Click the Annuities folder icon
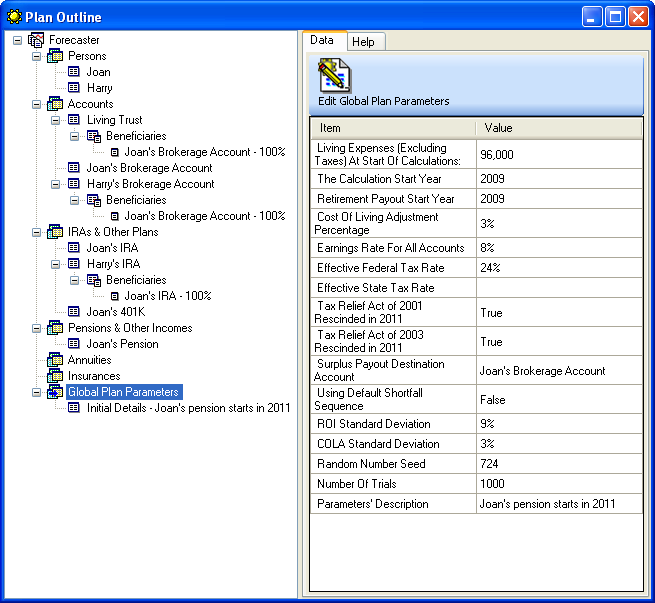 tap(55, 360)
